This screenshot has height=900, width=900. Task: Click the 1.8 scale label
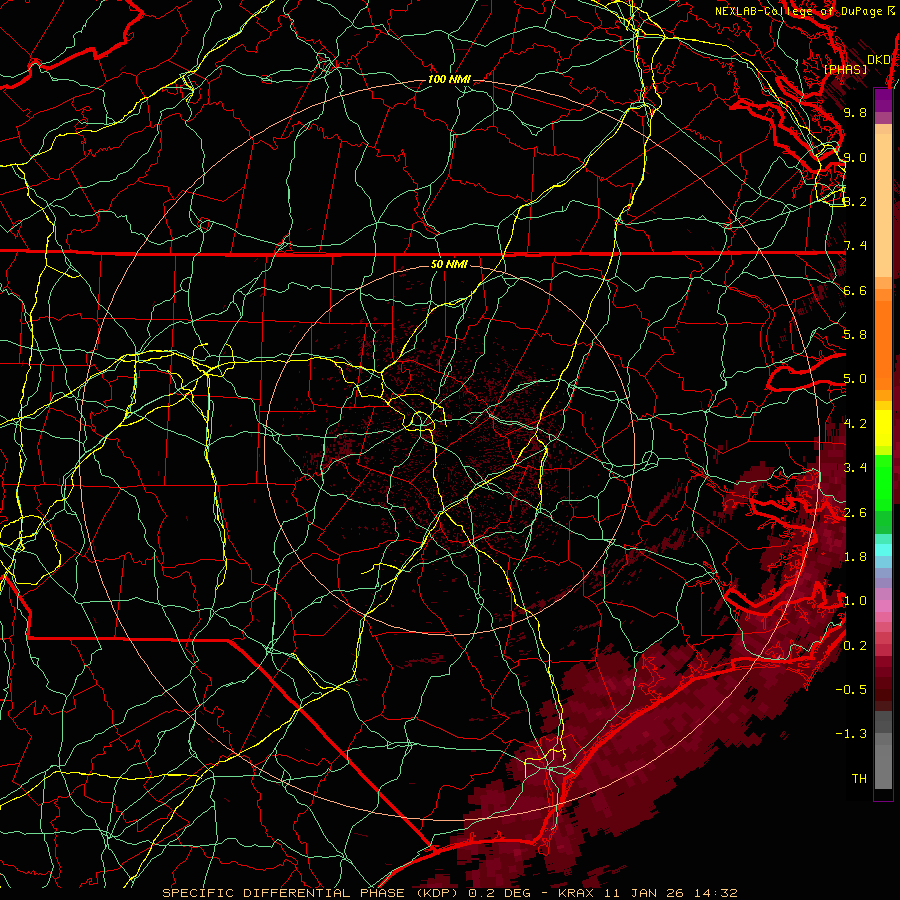point(855,557)
